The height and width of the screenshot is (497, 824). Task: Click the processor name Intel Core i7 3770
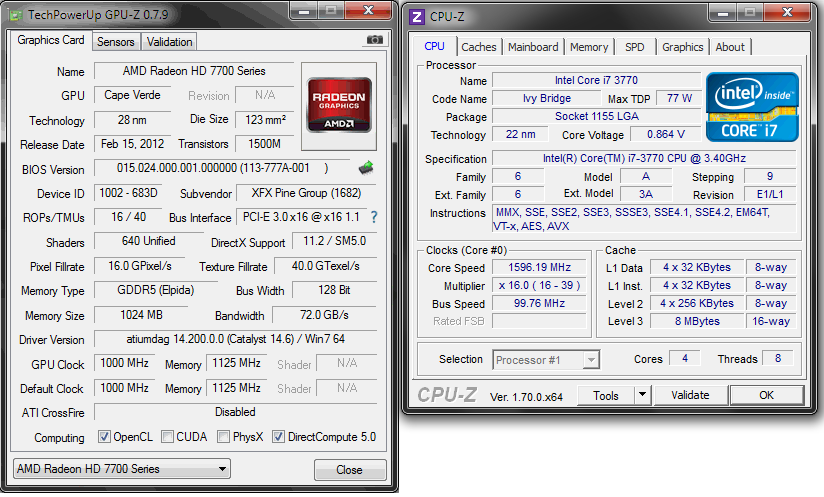596,80
